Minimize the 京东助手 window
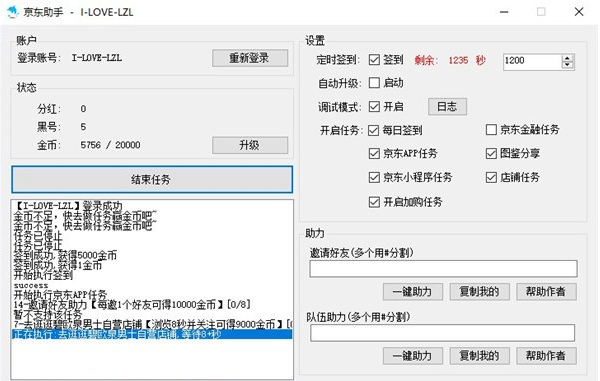Image resolution: width=600 pixels, height=381 pixels. click(x=504, y=12)
